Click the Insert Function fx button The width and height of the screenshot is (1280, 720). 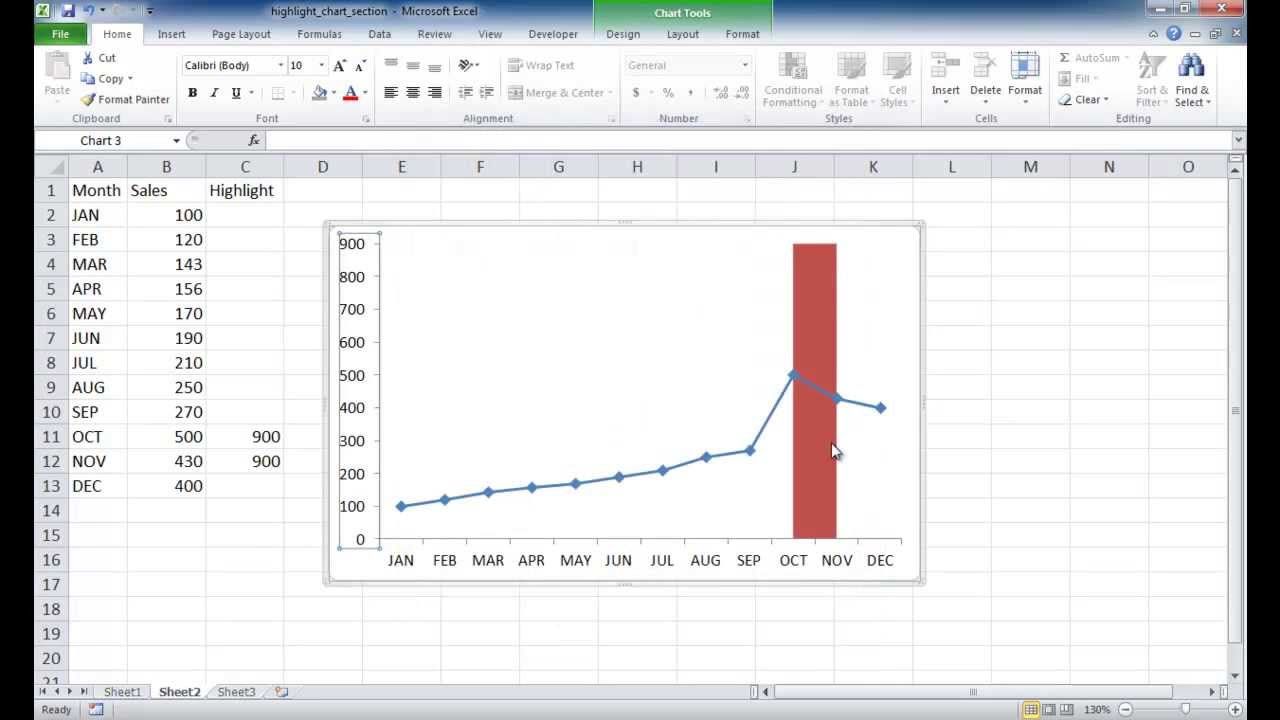tap(254, 141)
